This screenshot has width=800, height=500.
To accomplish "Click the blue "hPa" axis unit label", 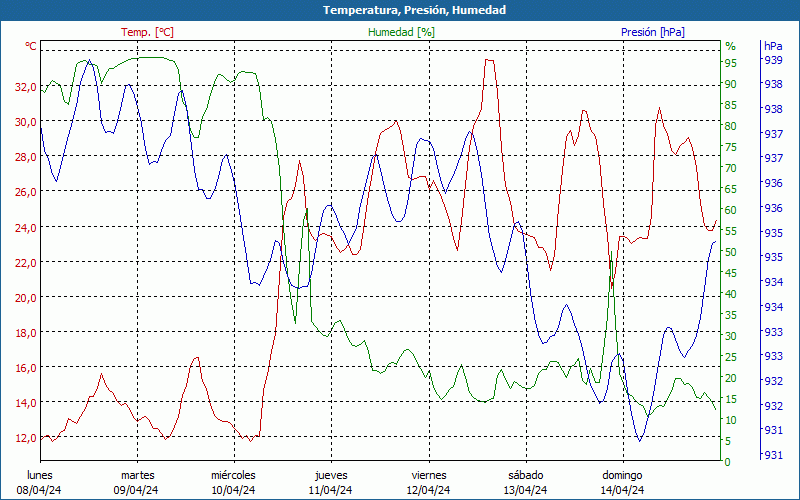I will coord(773,46).
